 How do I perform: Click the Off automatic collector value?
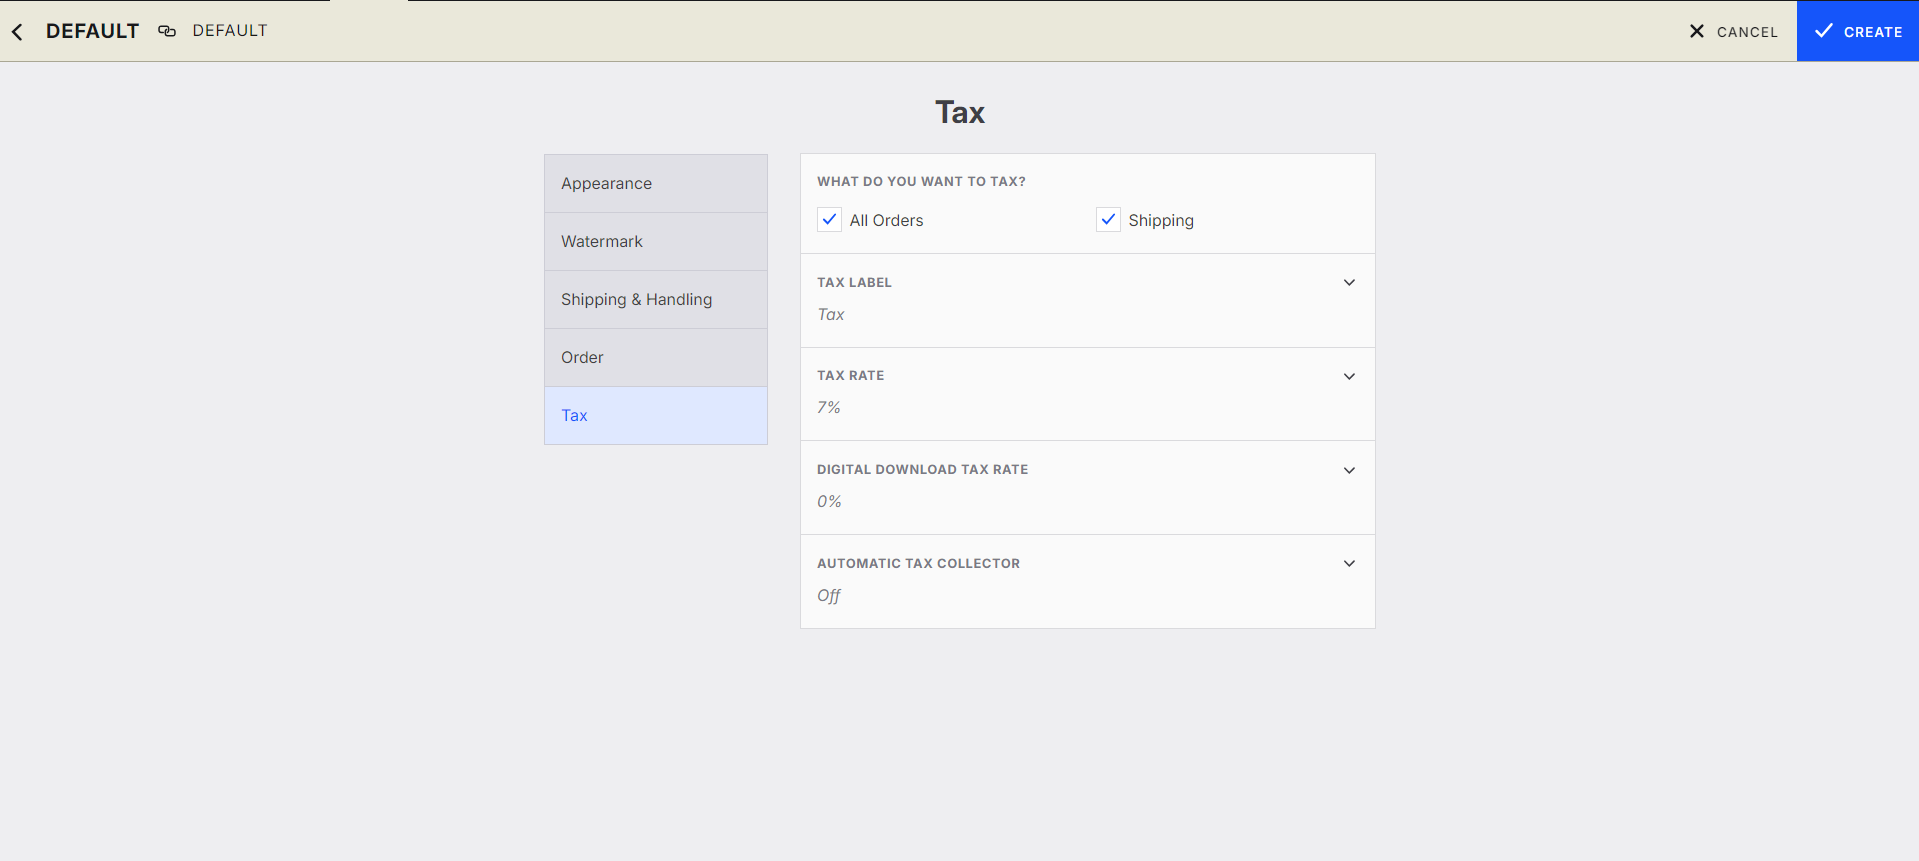click(829, 596)
